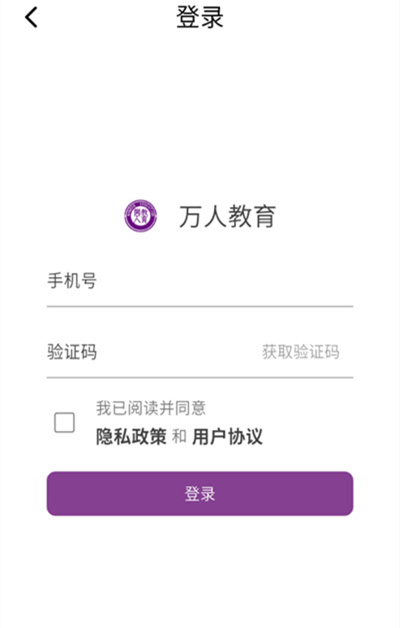Focus the 验证码 verification code field
The width and height of the screenshot is (400, 628).
[x=152, y=352]
